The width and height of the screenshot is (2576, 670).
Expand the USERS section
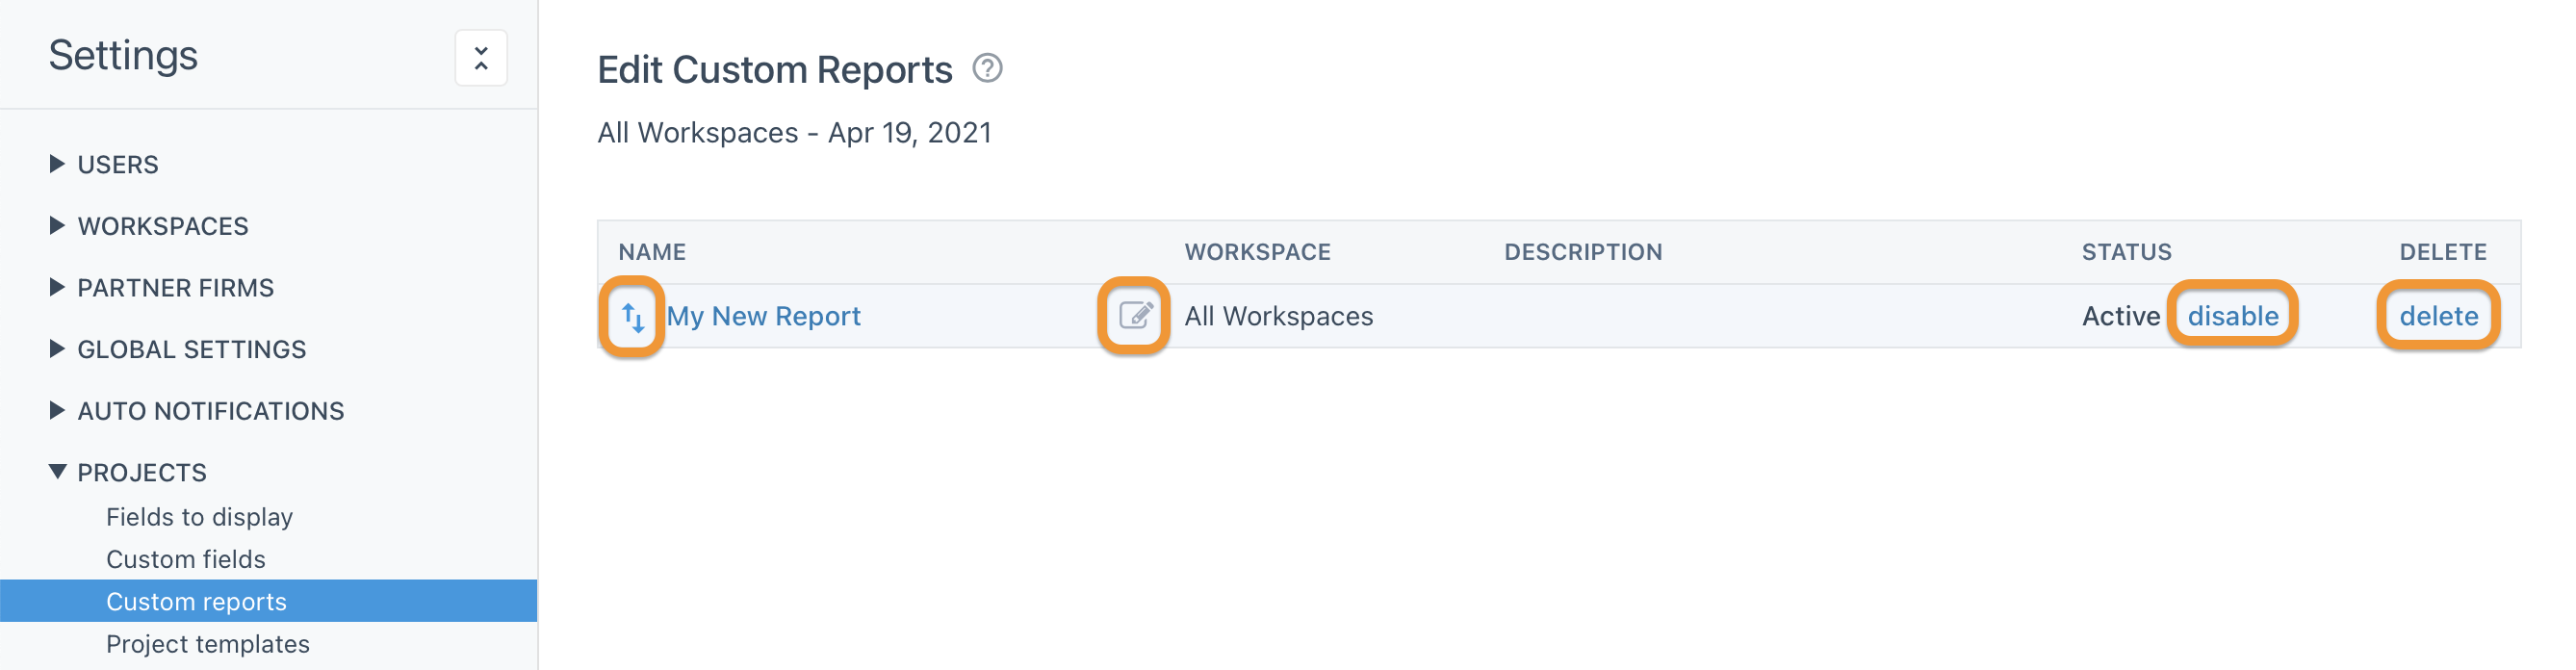117,164
